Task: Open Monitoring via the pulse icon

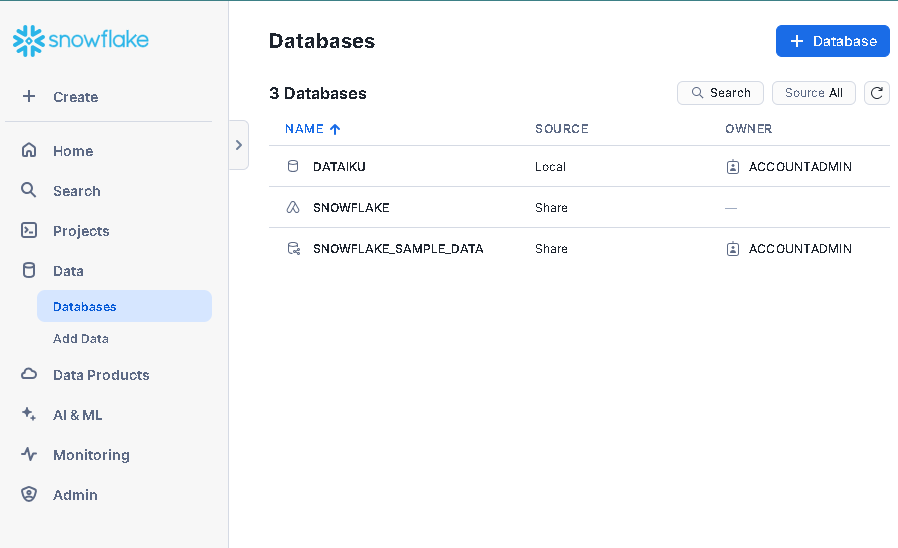Action: coord(29,455)
